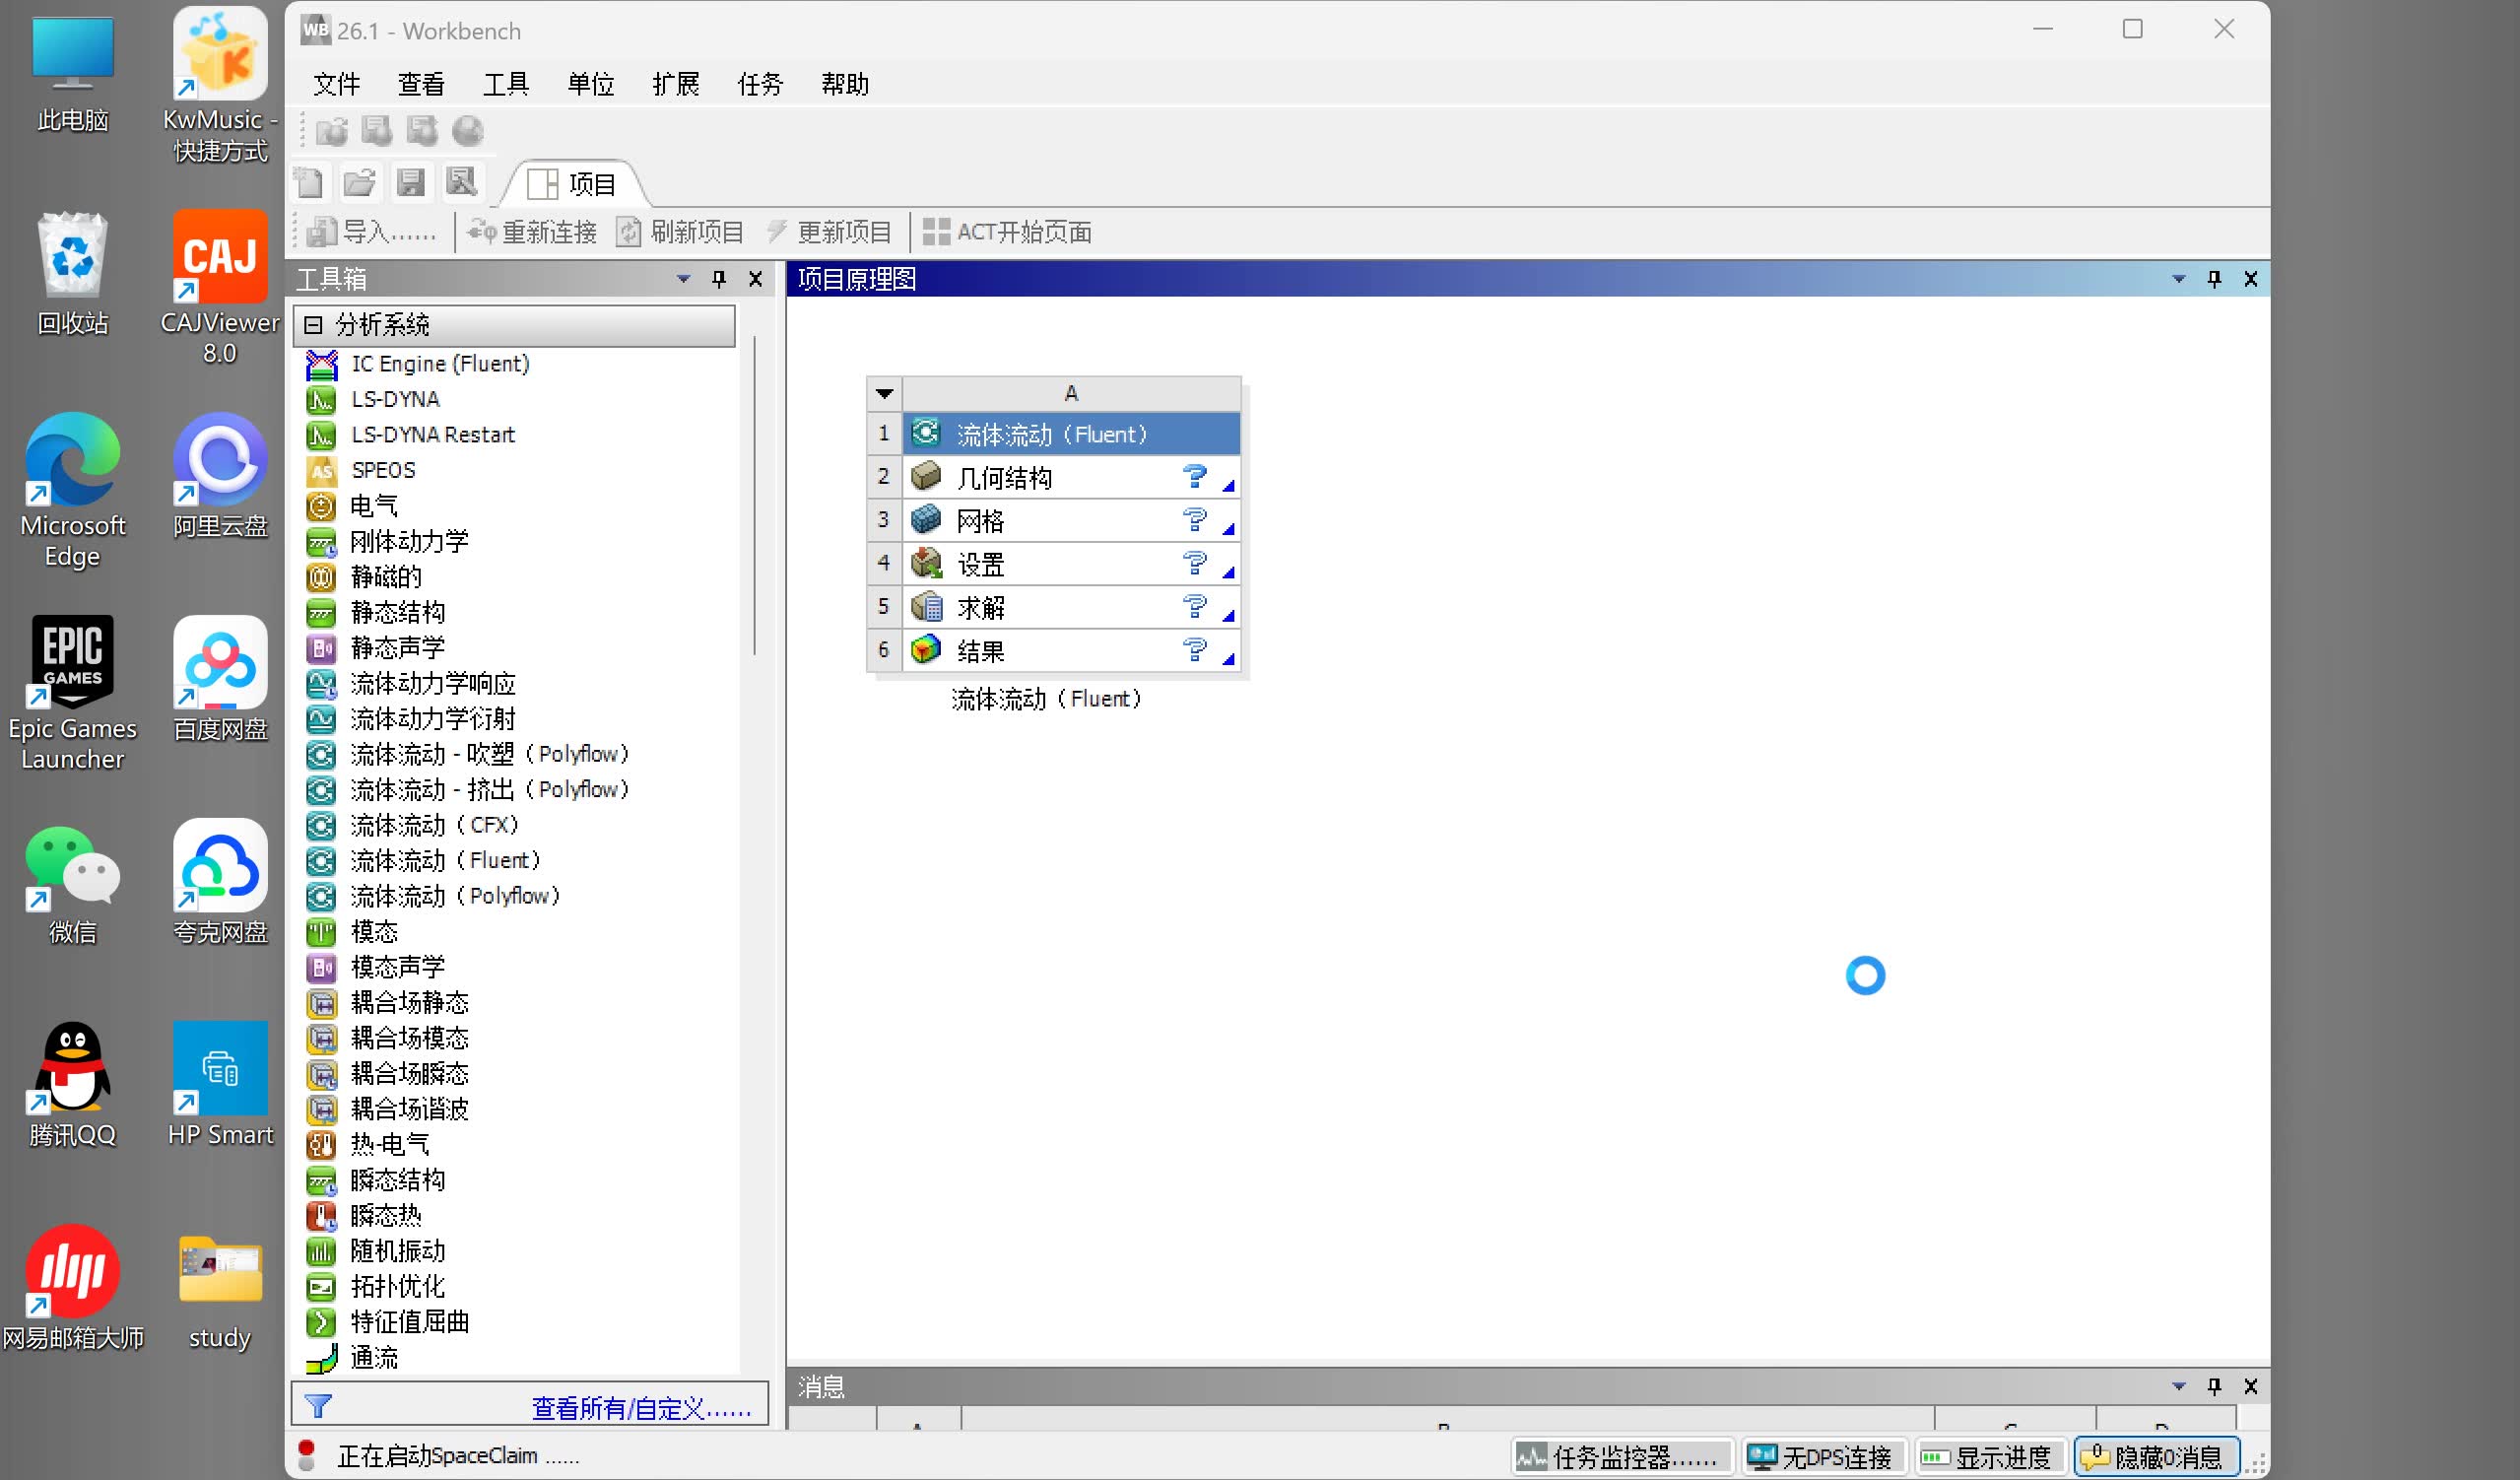The height and width of the screenshot is (1480, 2520).
Task: Click the view all/customize link
Action: point(640,1408)
